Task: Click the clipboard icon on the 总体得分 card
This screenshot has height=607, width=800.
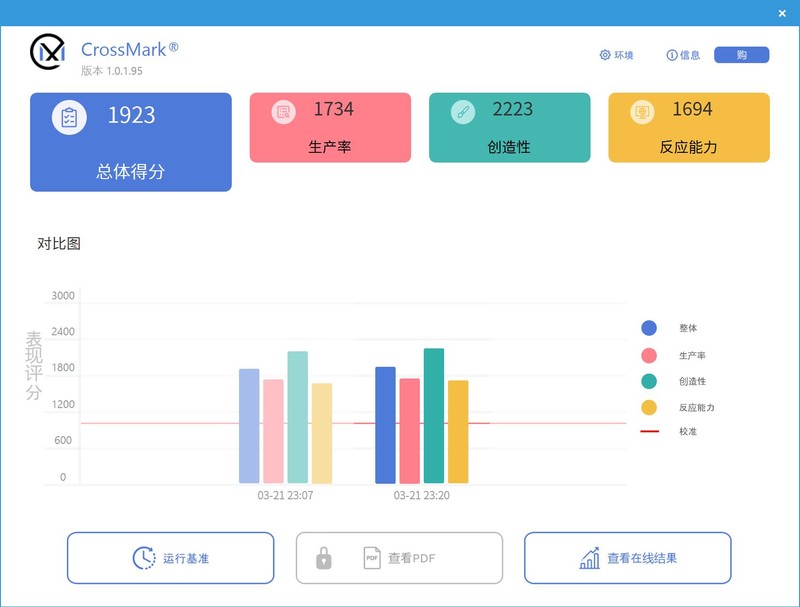Action: (68, 116)
